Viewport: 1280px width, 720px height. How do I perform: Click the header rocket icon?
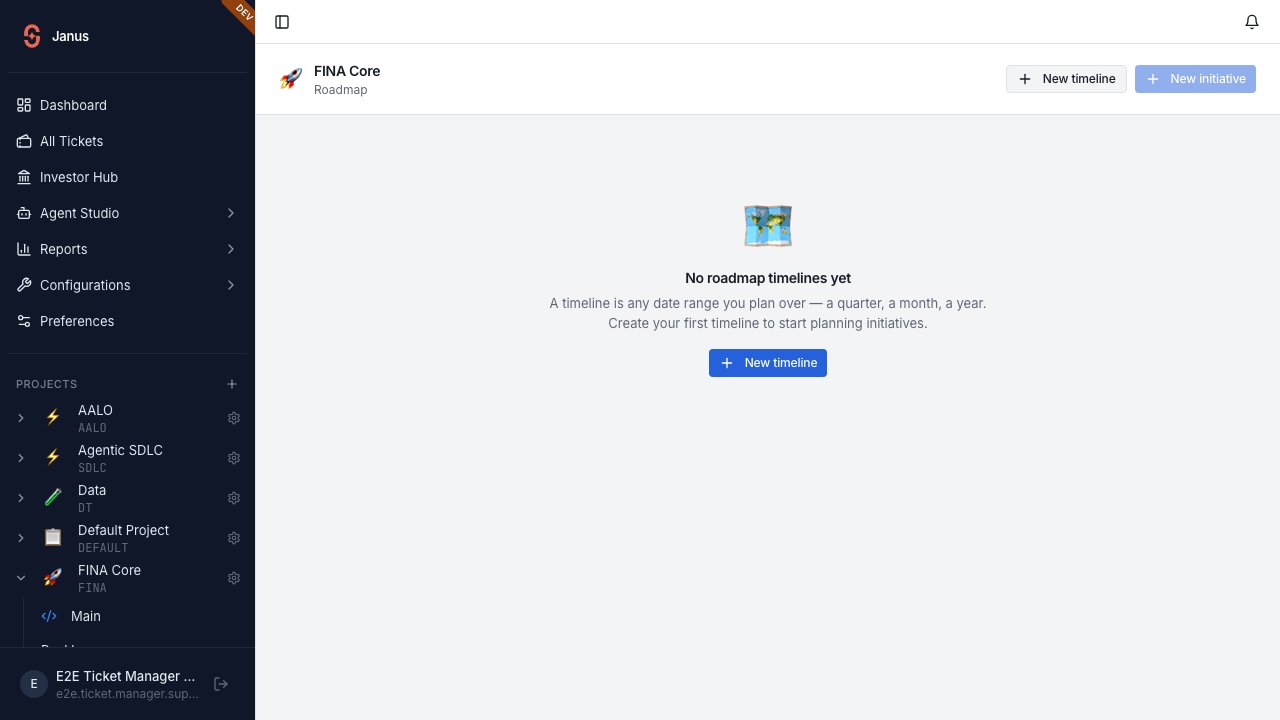[x=291, y=79]
